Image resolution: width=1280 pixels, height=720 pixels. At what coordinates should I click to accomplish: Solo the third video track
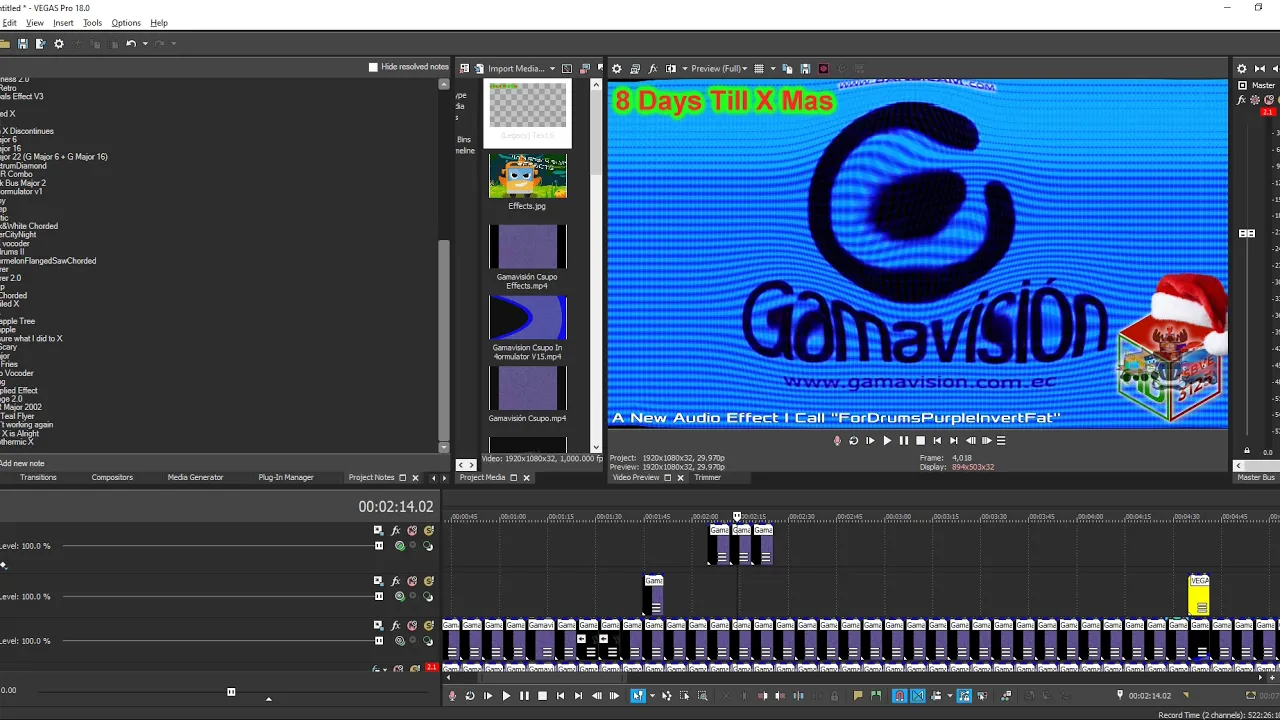tap(429, 625)
